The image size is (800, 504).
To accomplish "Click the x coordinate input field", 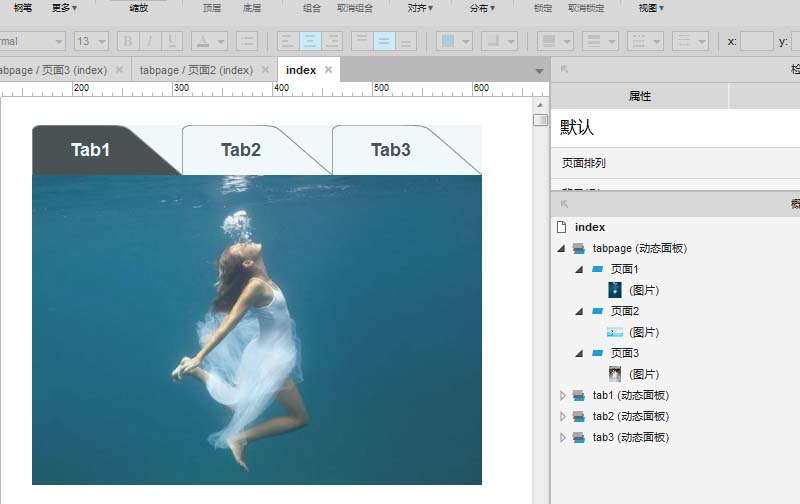I will coord(757,41).
